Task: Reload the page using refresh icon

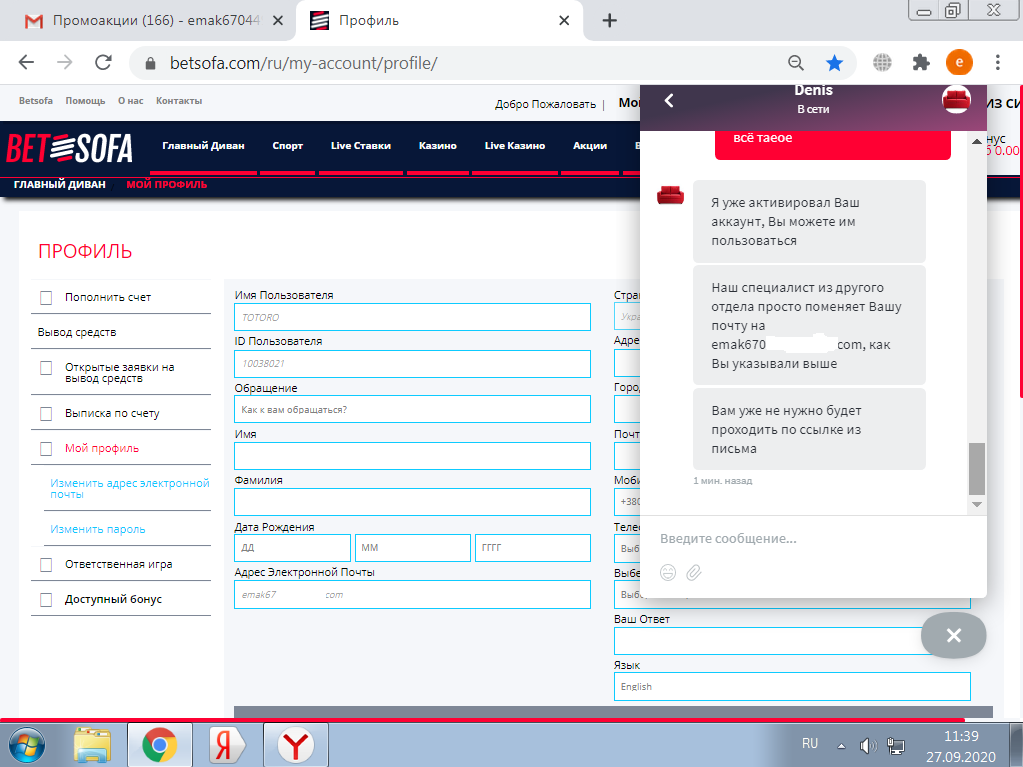Action: tap(103, 63)
